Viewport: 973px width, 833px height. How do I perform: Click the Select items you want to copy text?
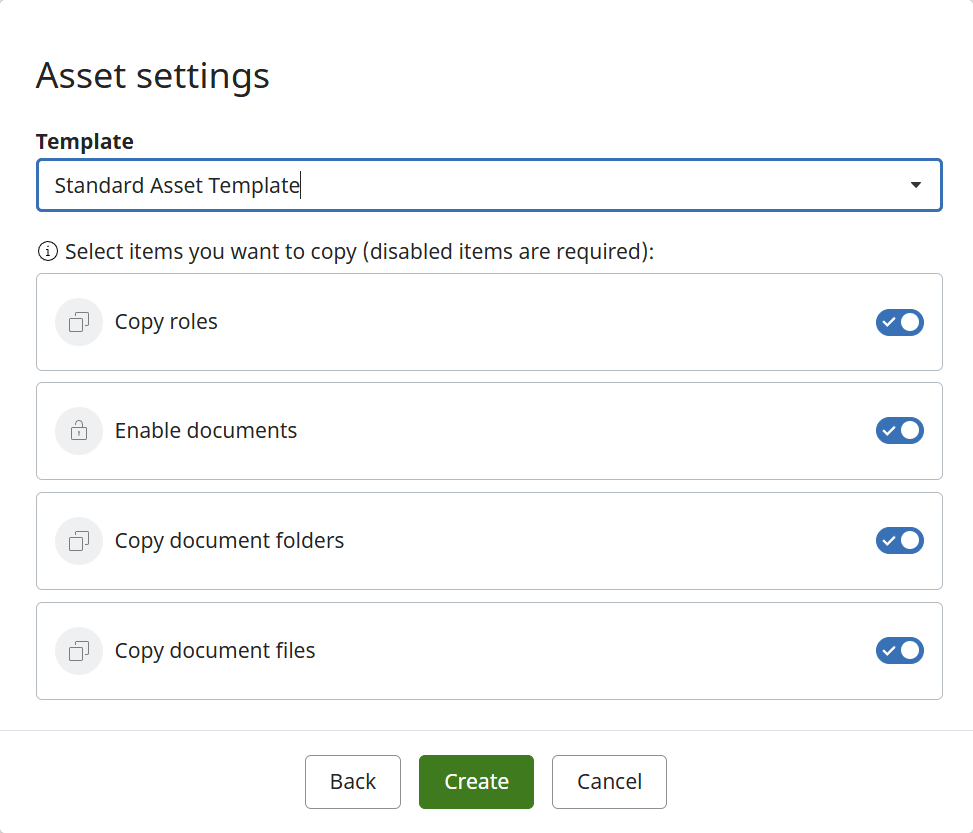(359, 252)
